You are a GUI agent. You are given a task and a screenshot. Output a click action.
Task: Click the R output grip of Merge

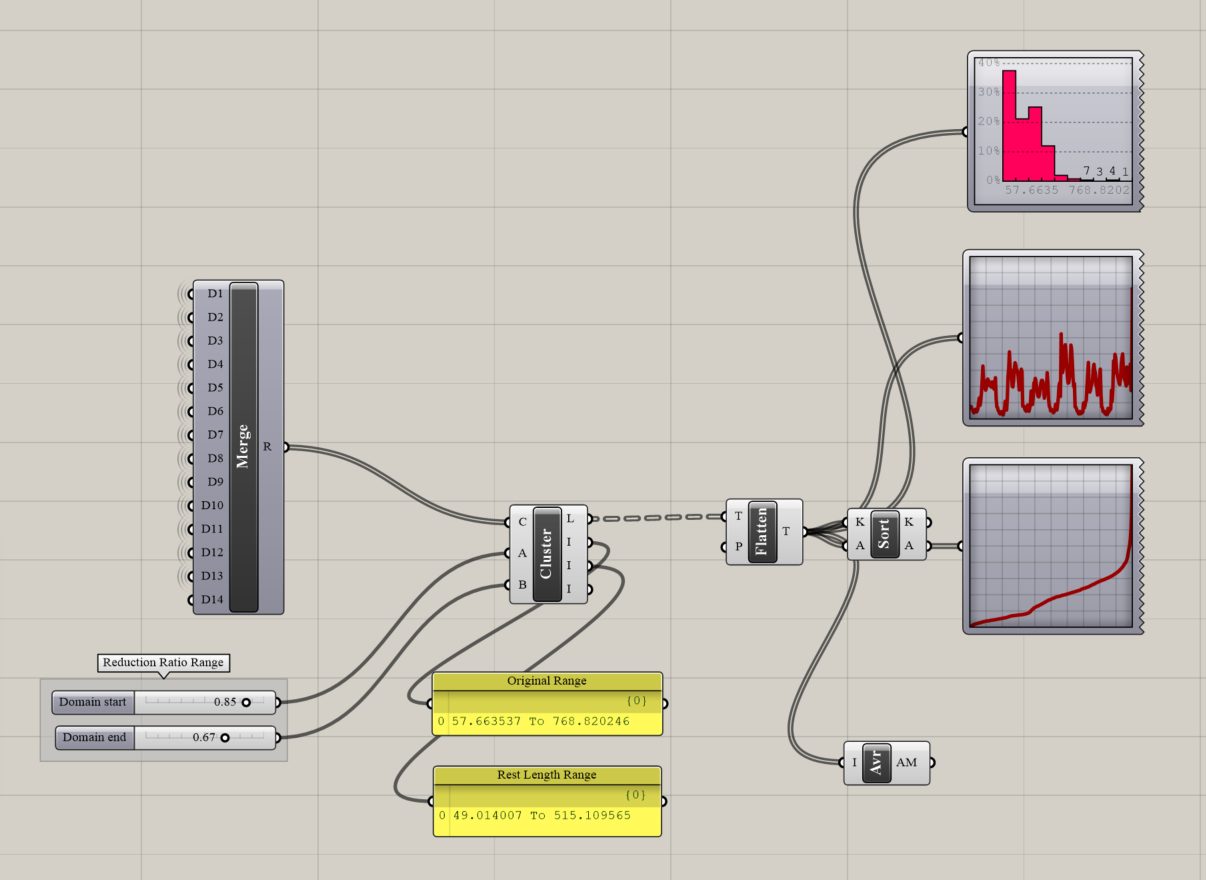tap(284, 447)
